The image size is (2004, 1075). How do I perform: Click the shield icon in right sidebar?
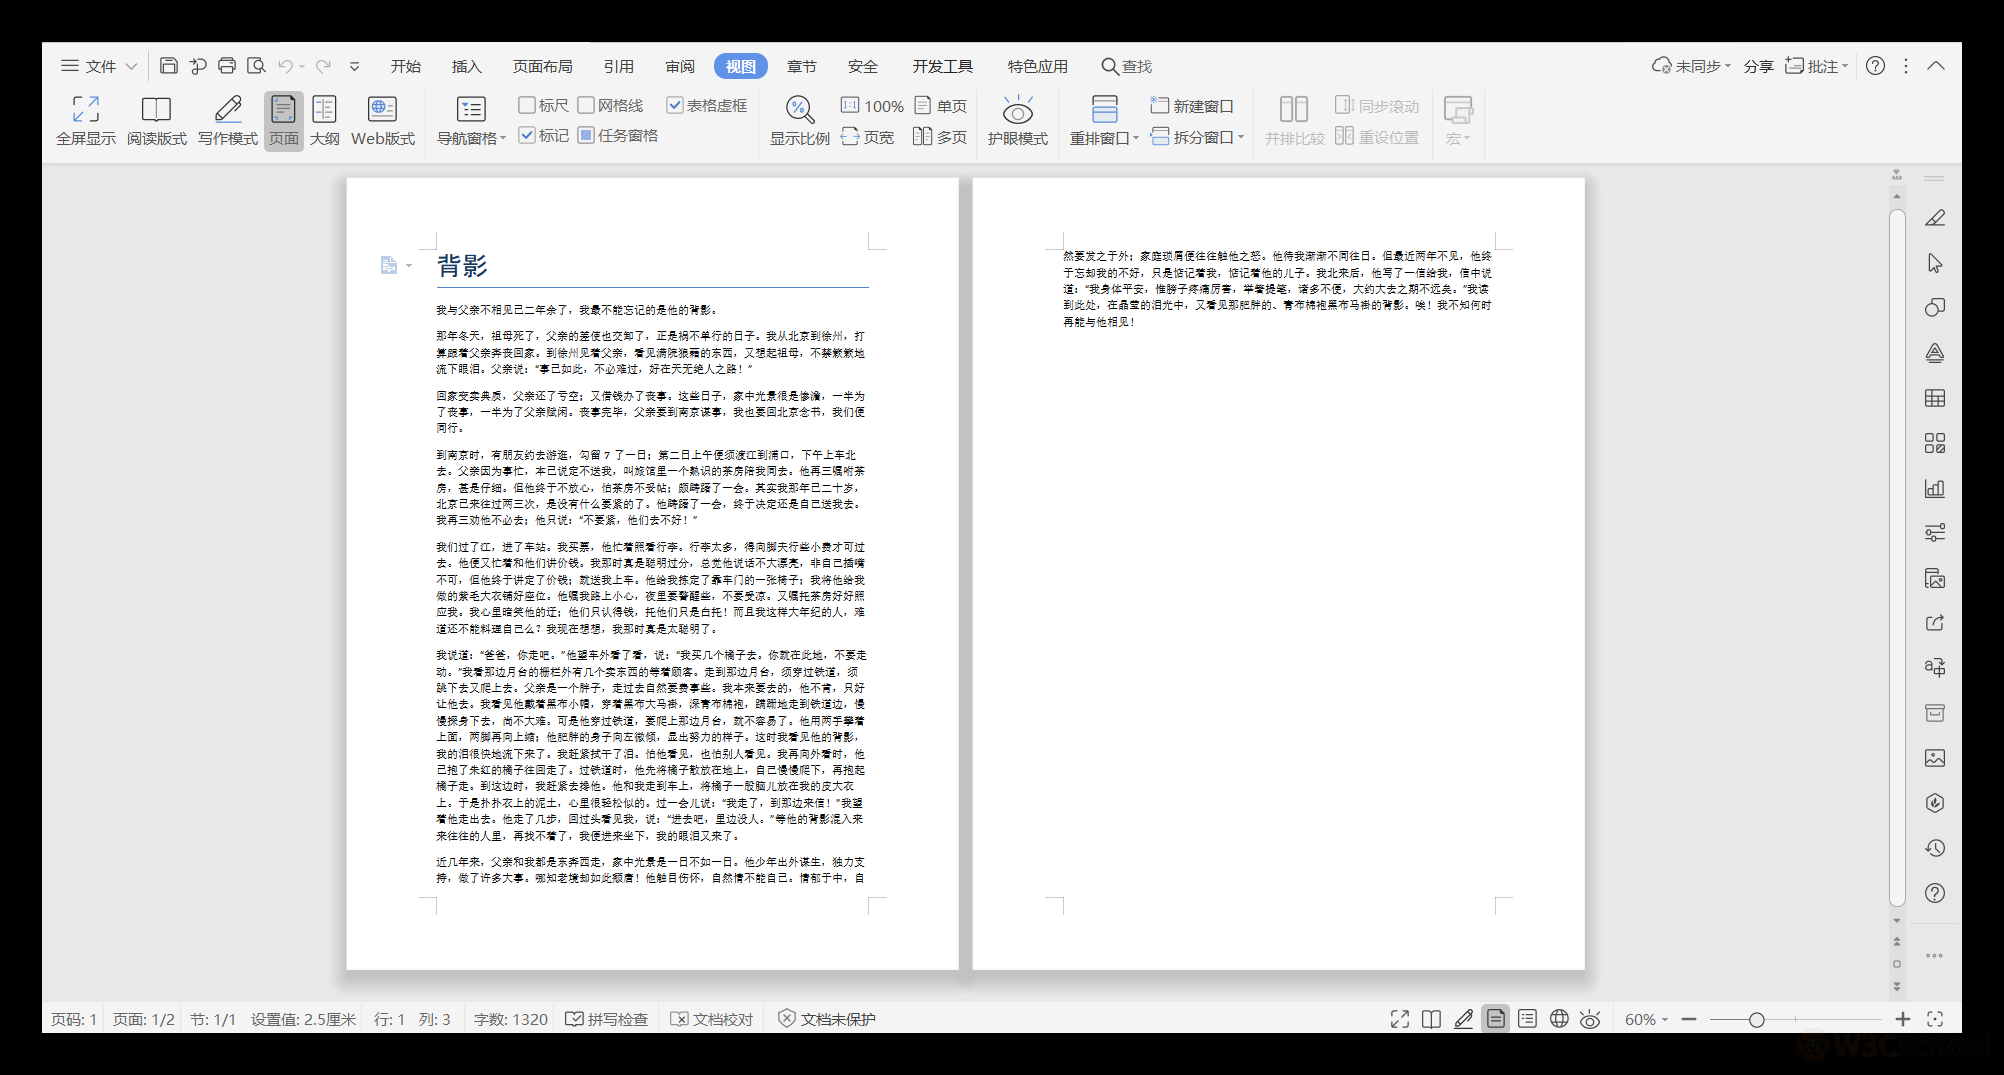click(x=1935, y=803)
